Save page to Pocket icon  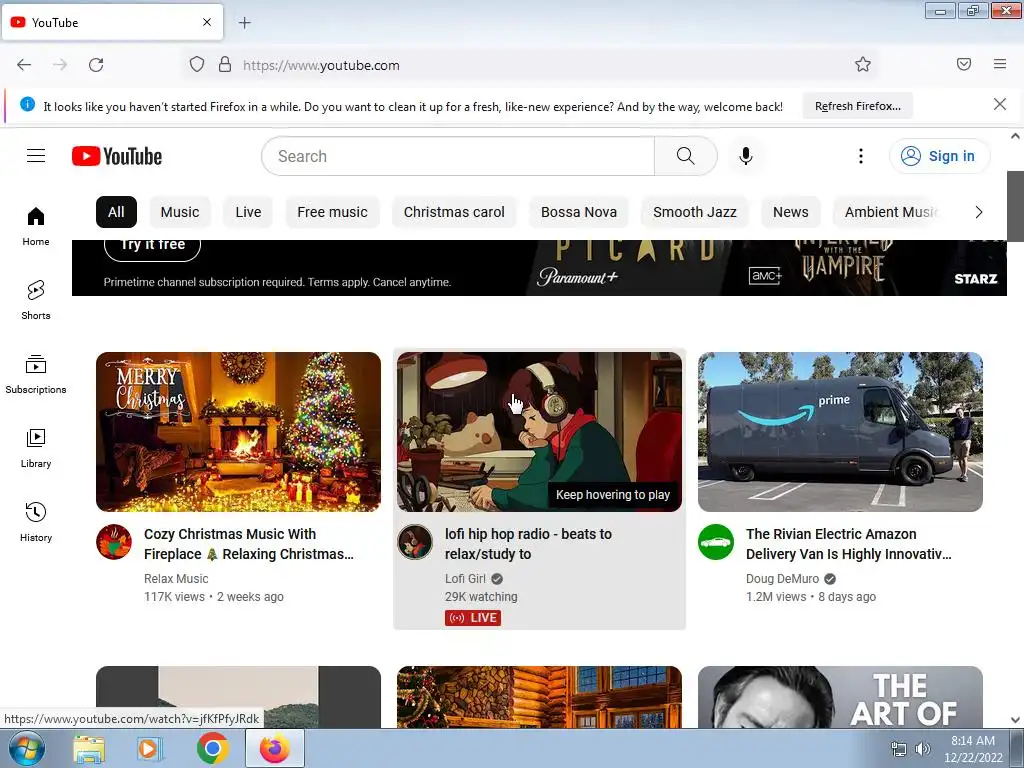pyautogui.click(x=964, y=64)
